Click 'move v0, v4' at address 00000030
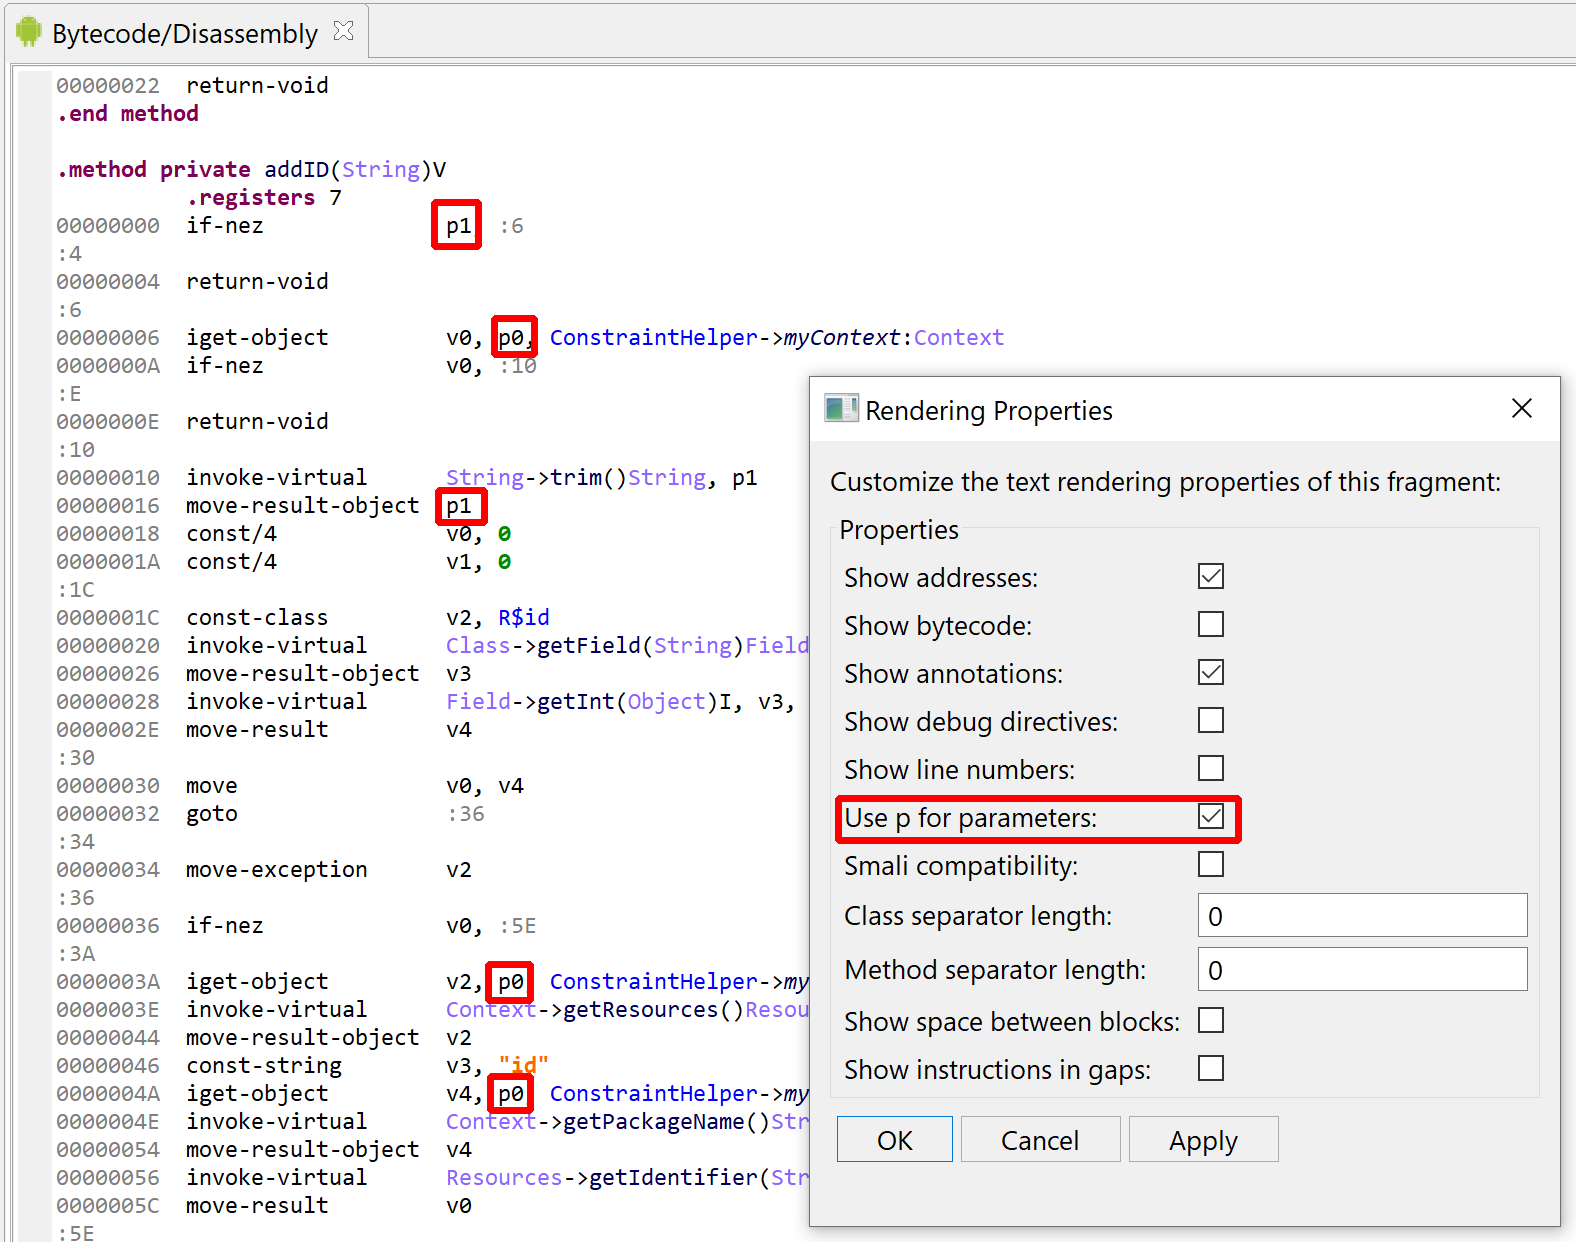 355,785
